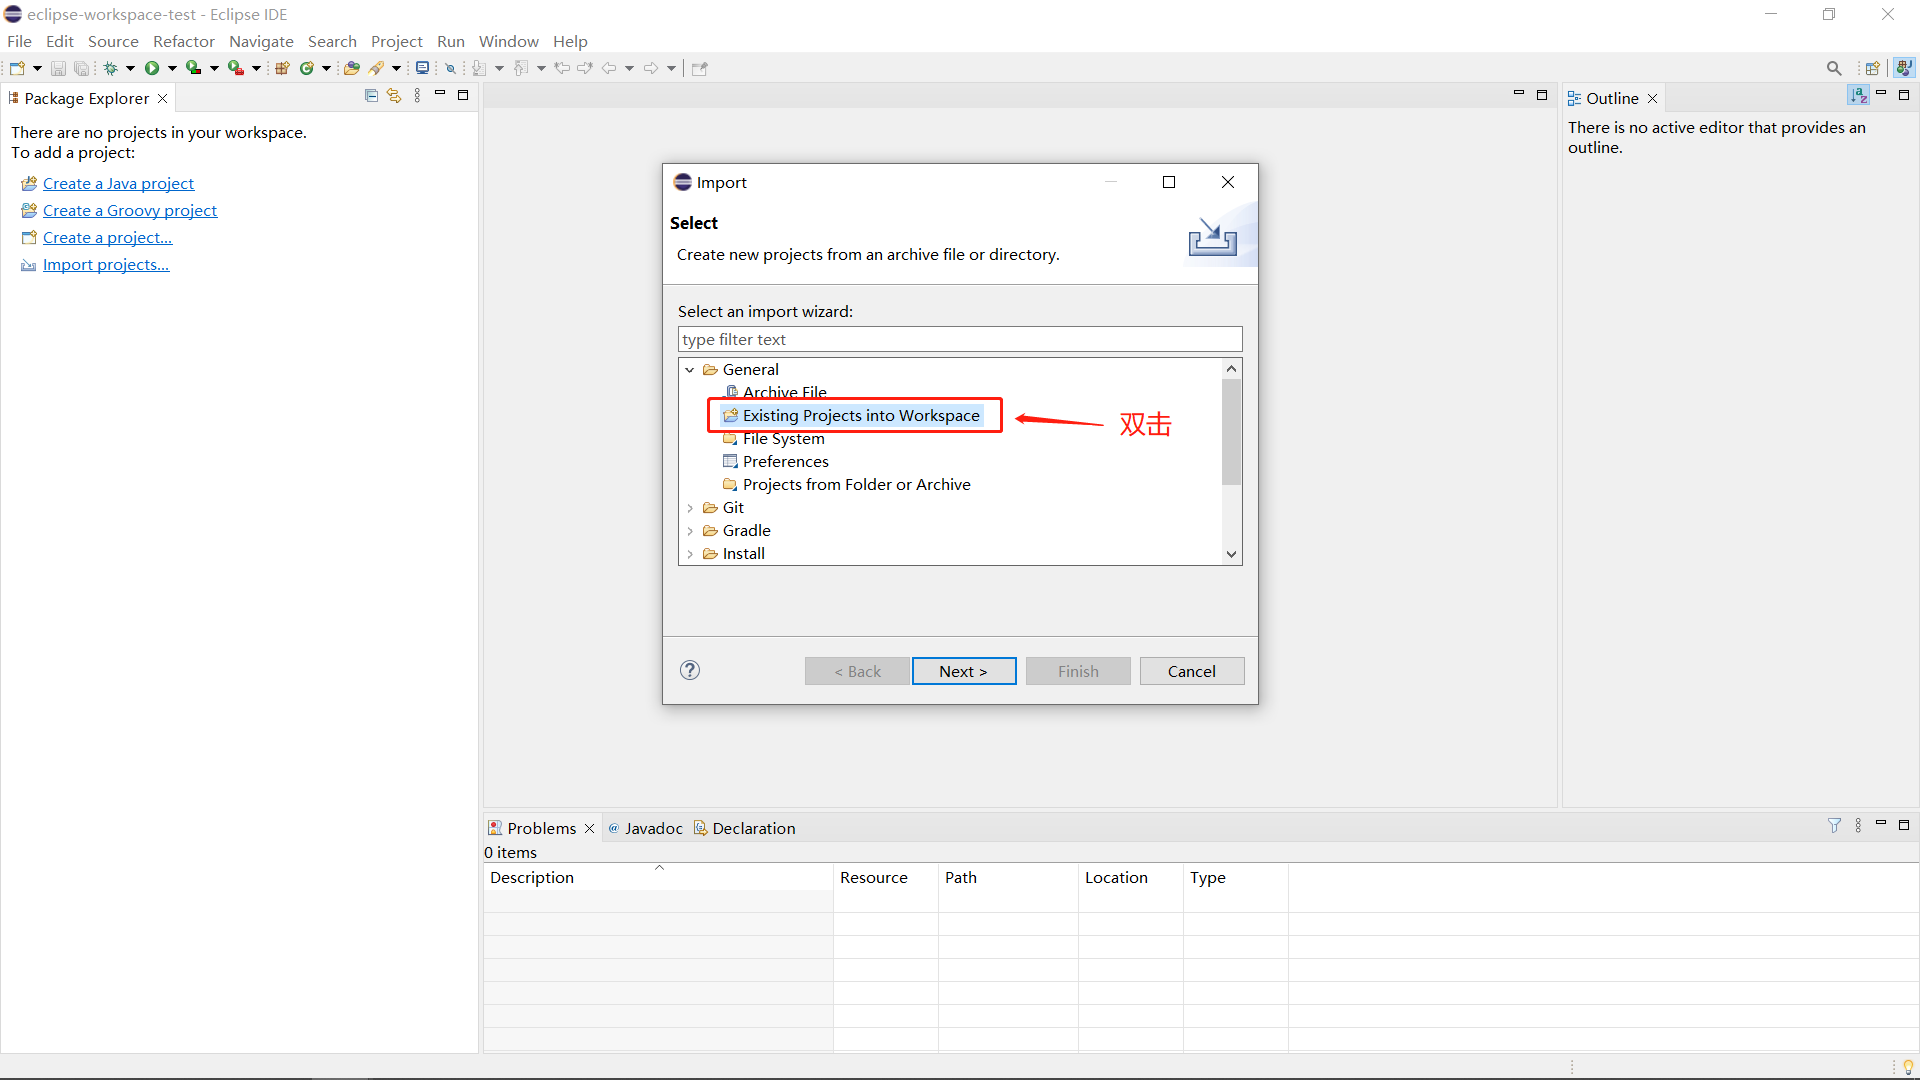Toggle Skip All Breakpoints icon

(451, 68)
